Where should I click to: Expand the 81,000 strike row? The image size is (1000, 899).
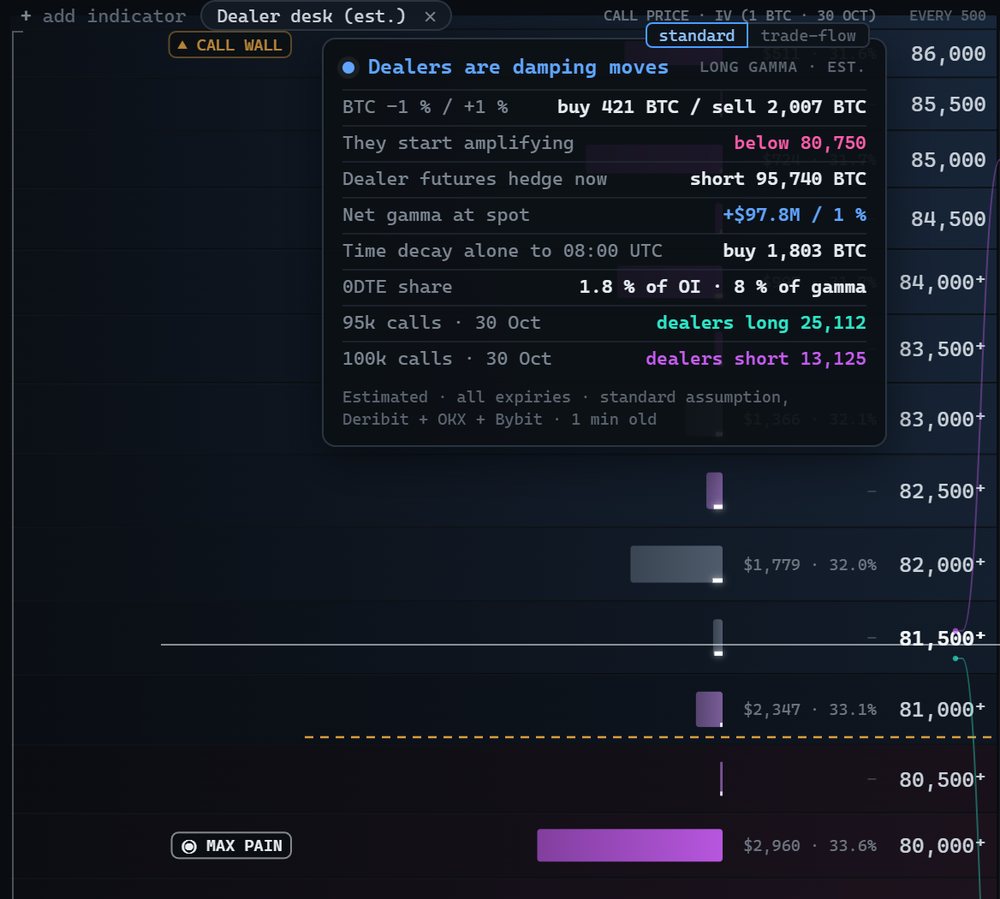tap(942, 709)
